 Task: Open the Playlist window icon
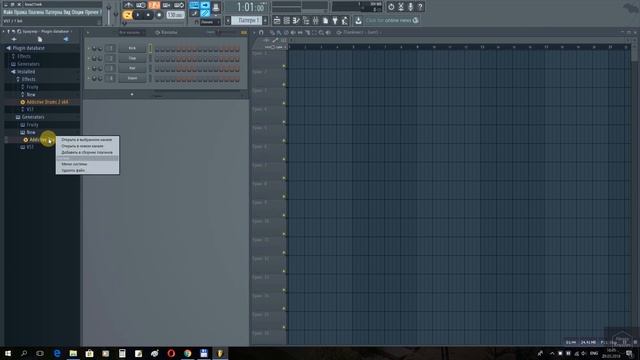point(277,20)
